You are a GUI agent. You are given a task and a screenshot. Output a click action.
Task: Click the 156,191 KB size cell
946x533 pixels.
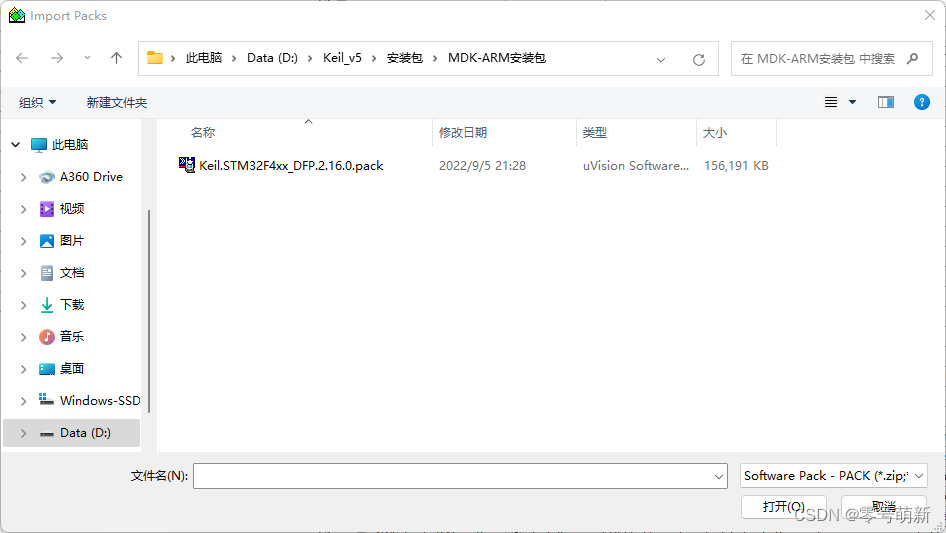736,165
